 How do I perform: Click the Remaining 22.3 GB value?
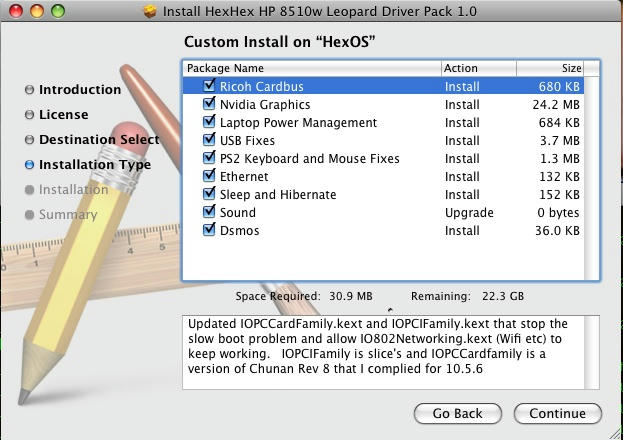click(x=503, y=296)
